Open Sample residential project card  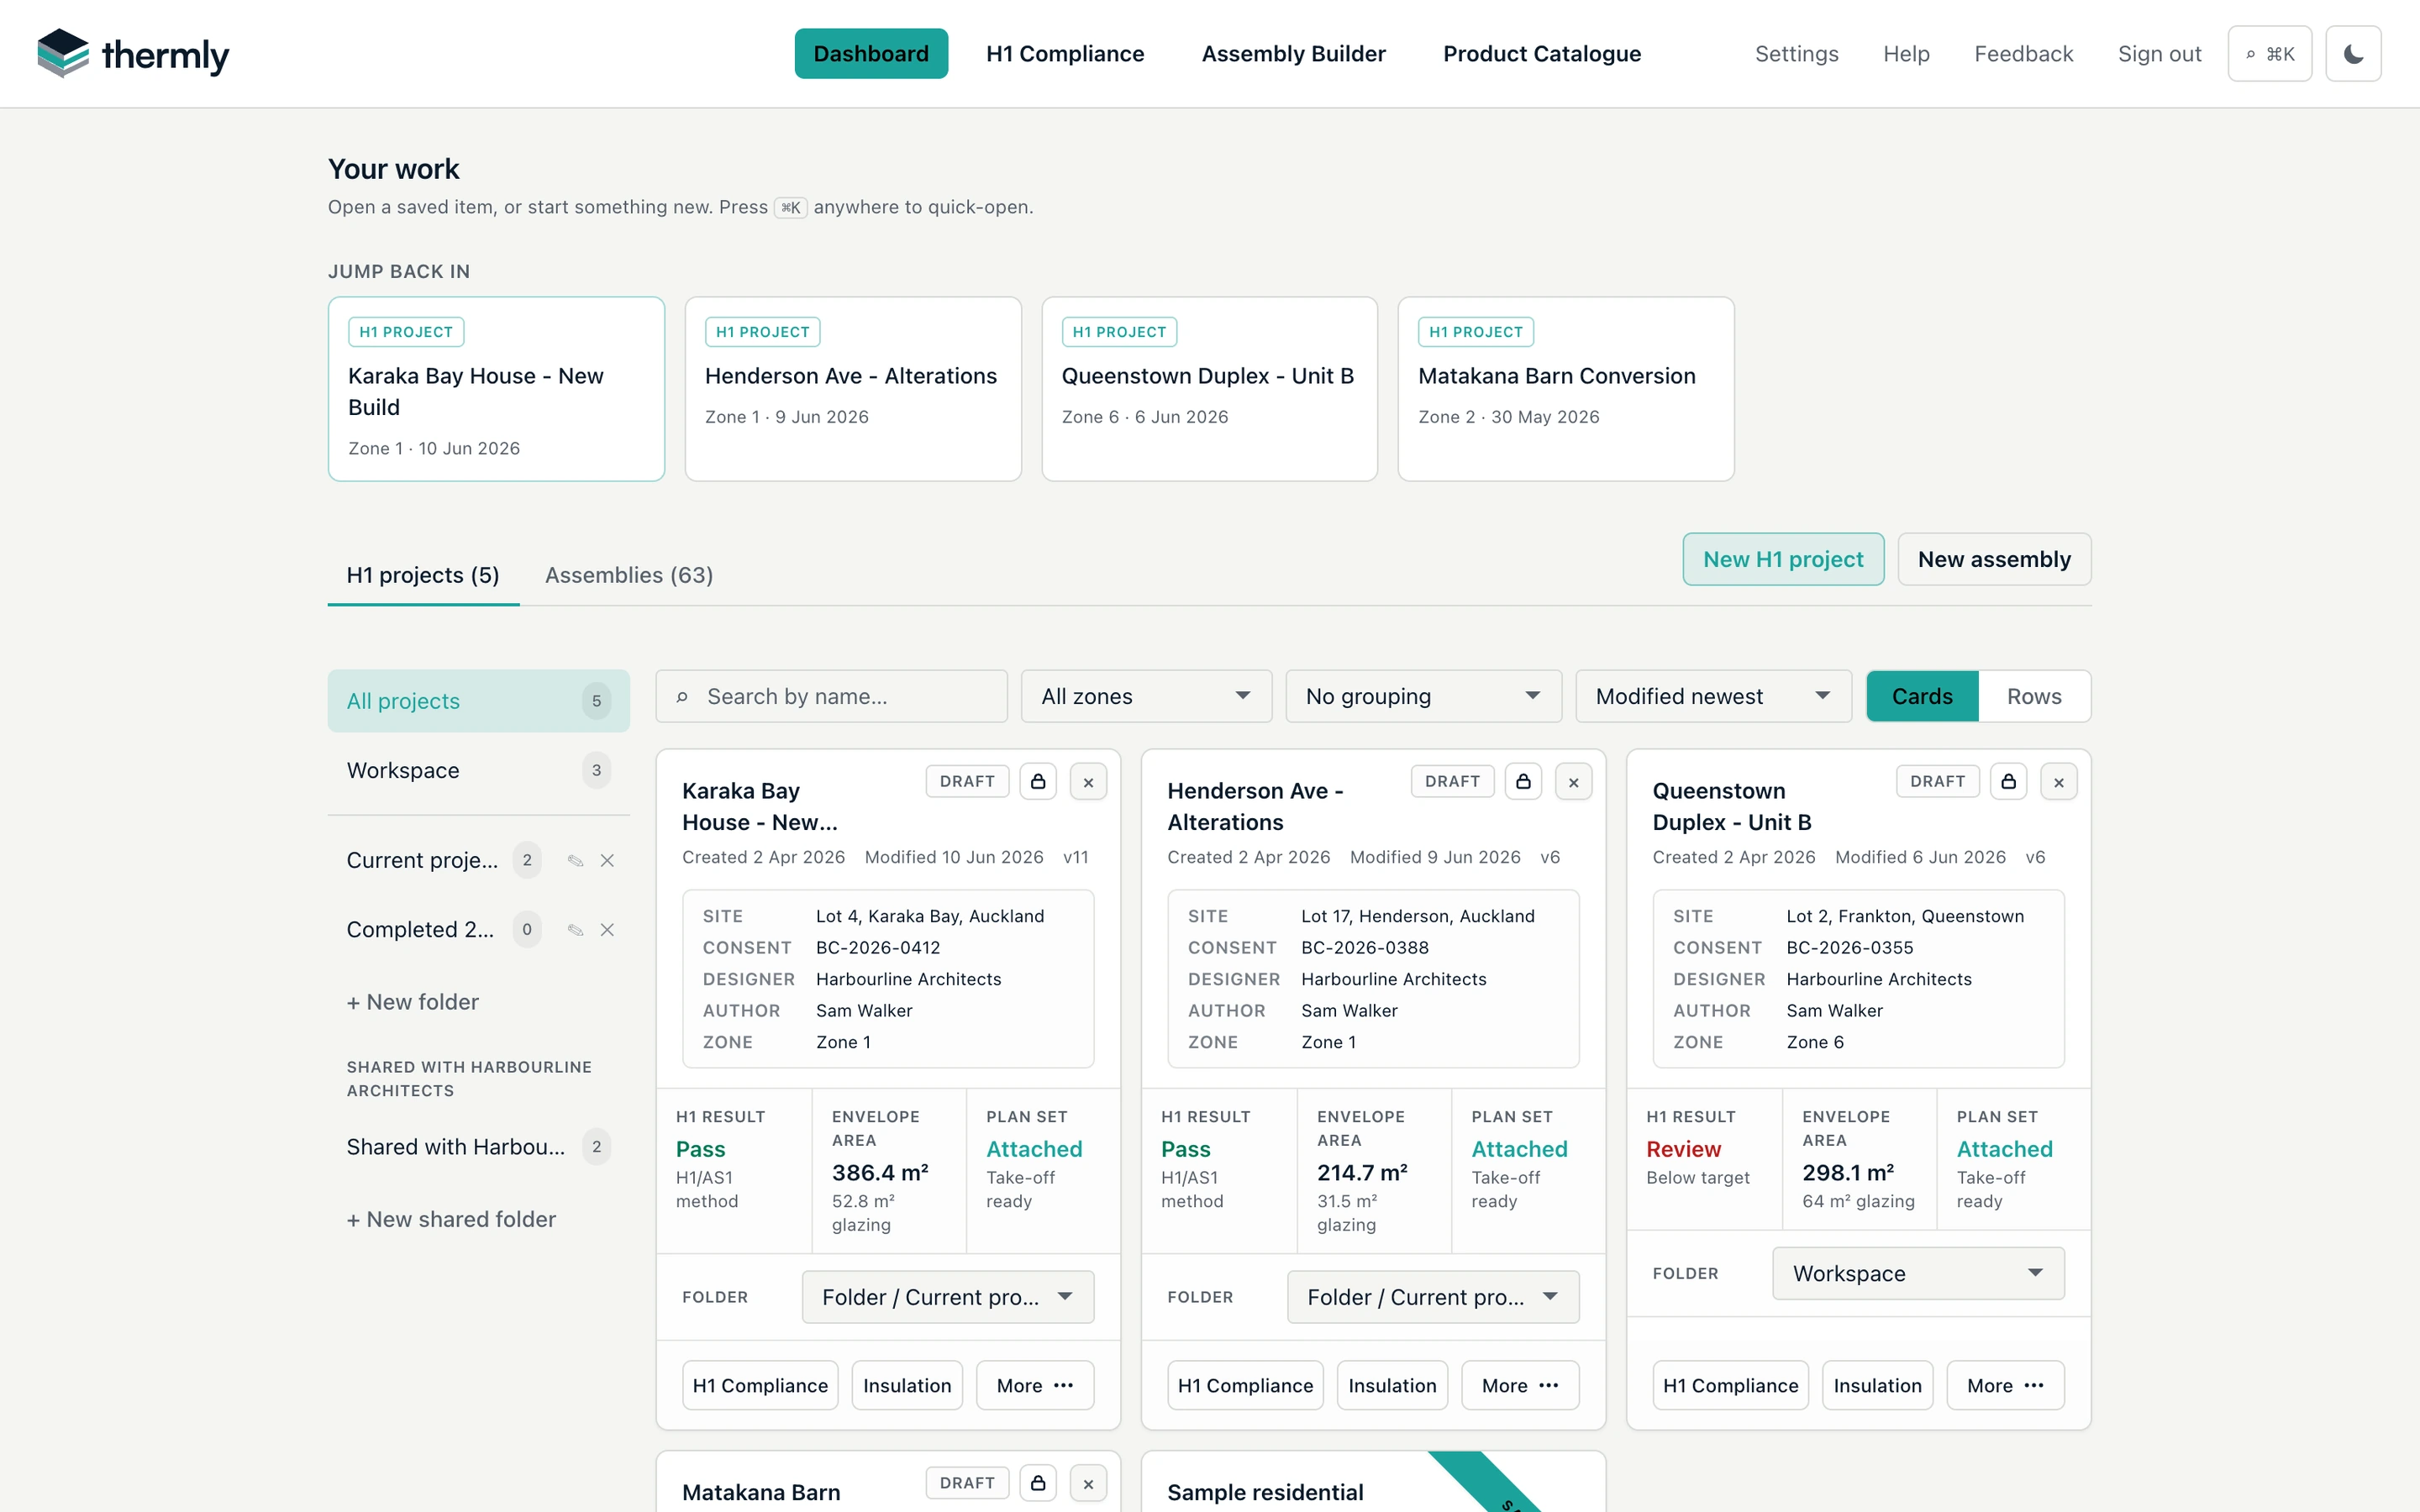pyautogui.click(x=1373, y=1482)
